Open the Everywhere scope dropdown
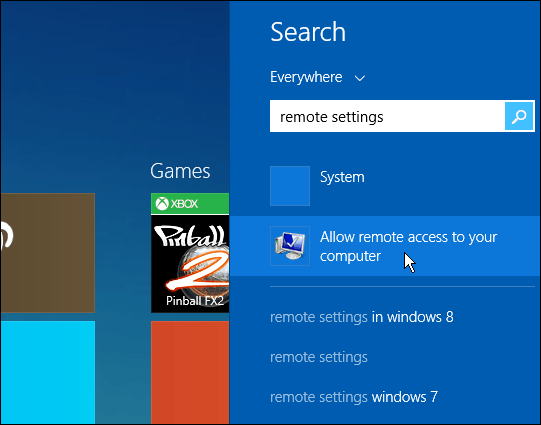The height and width of the screenshot is (425, 541). 317,77
